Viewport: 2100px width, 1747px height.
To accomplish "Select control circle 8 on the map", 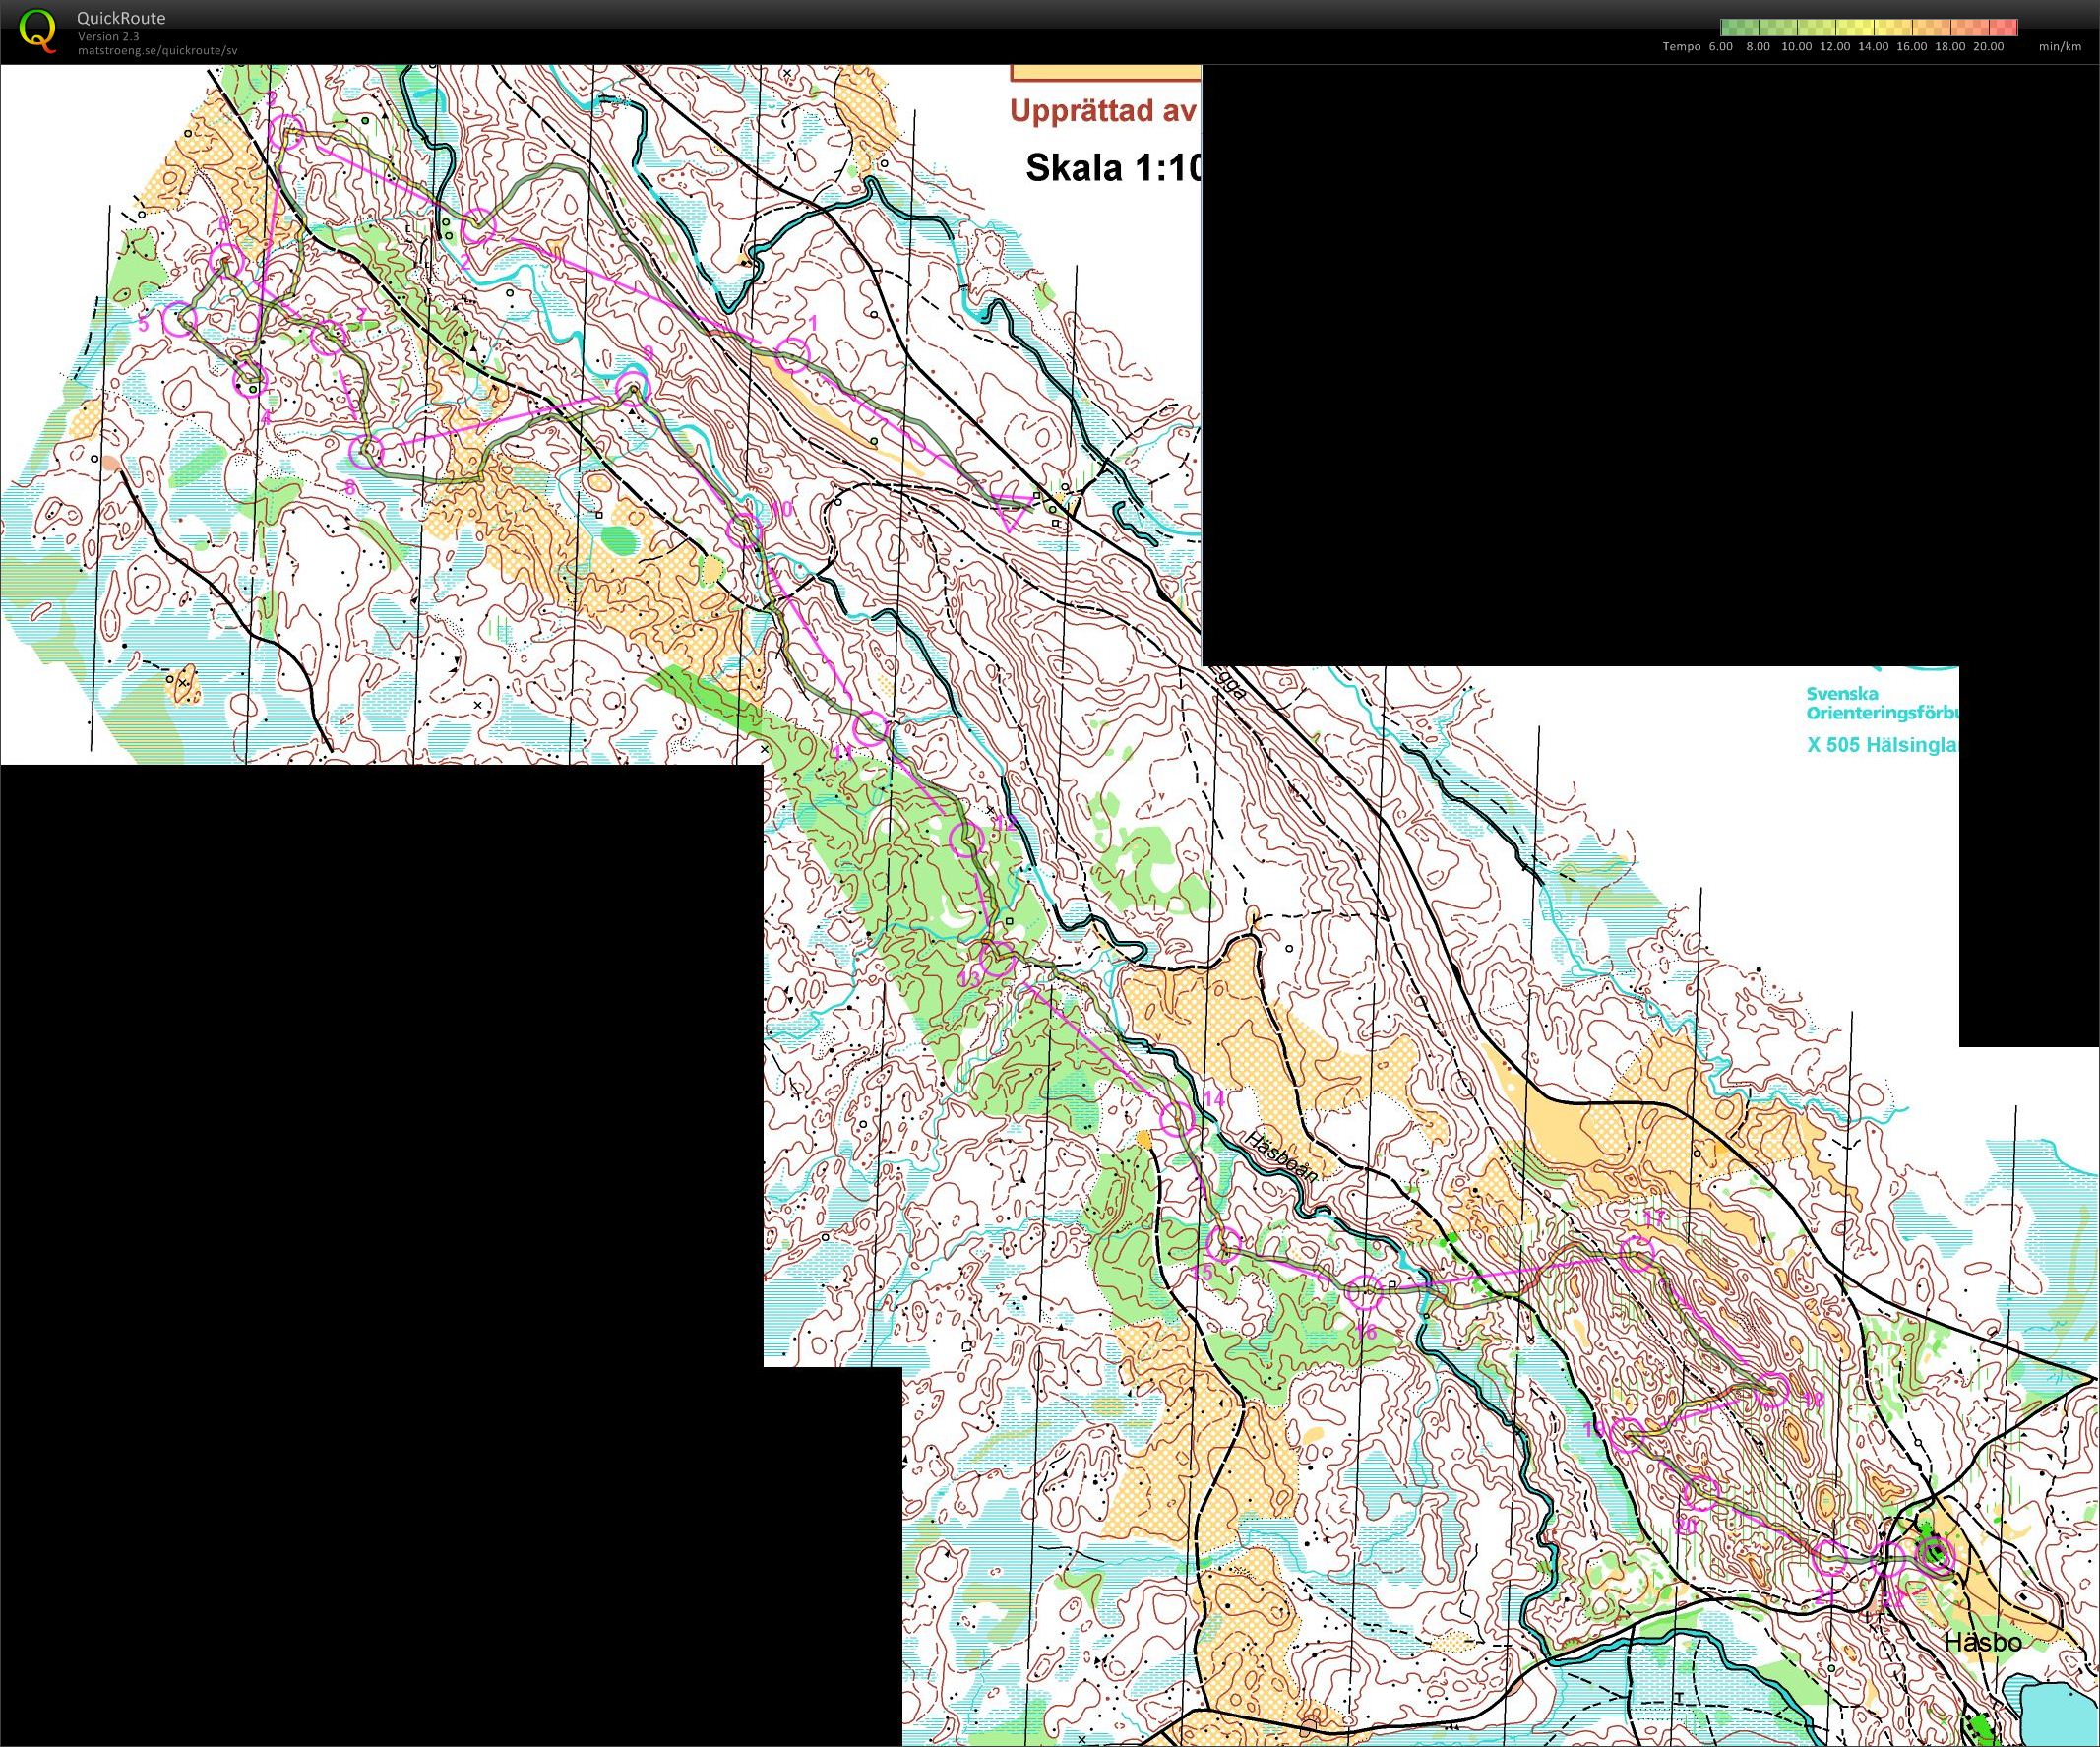I will coord(367,452).
